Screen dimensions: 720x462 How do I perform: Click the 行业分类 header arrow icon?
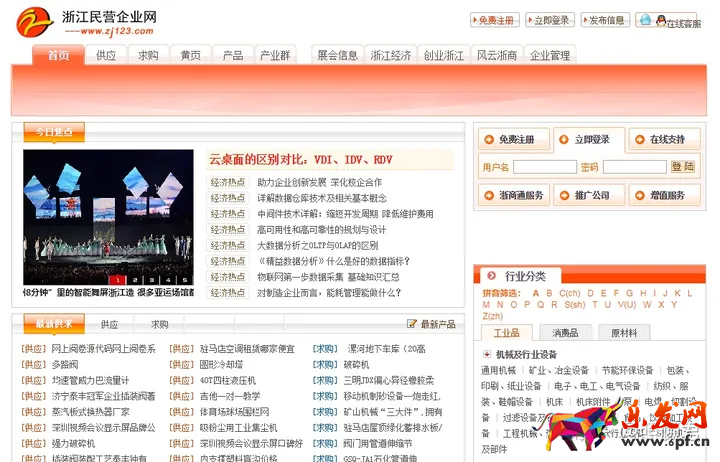[x=491, y=276]
